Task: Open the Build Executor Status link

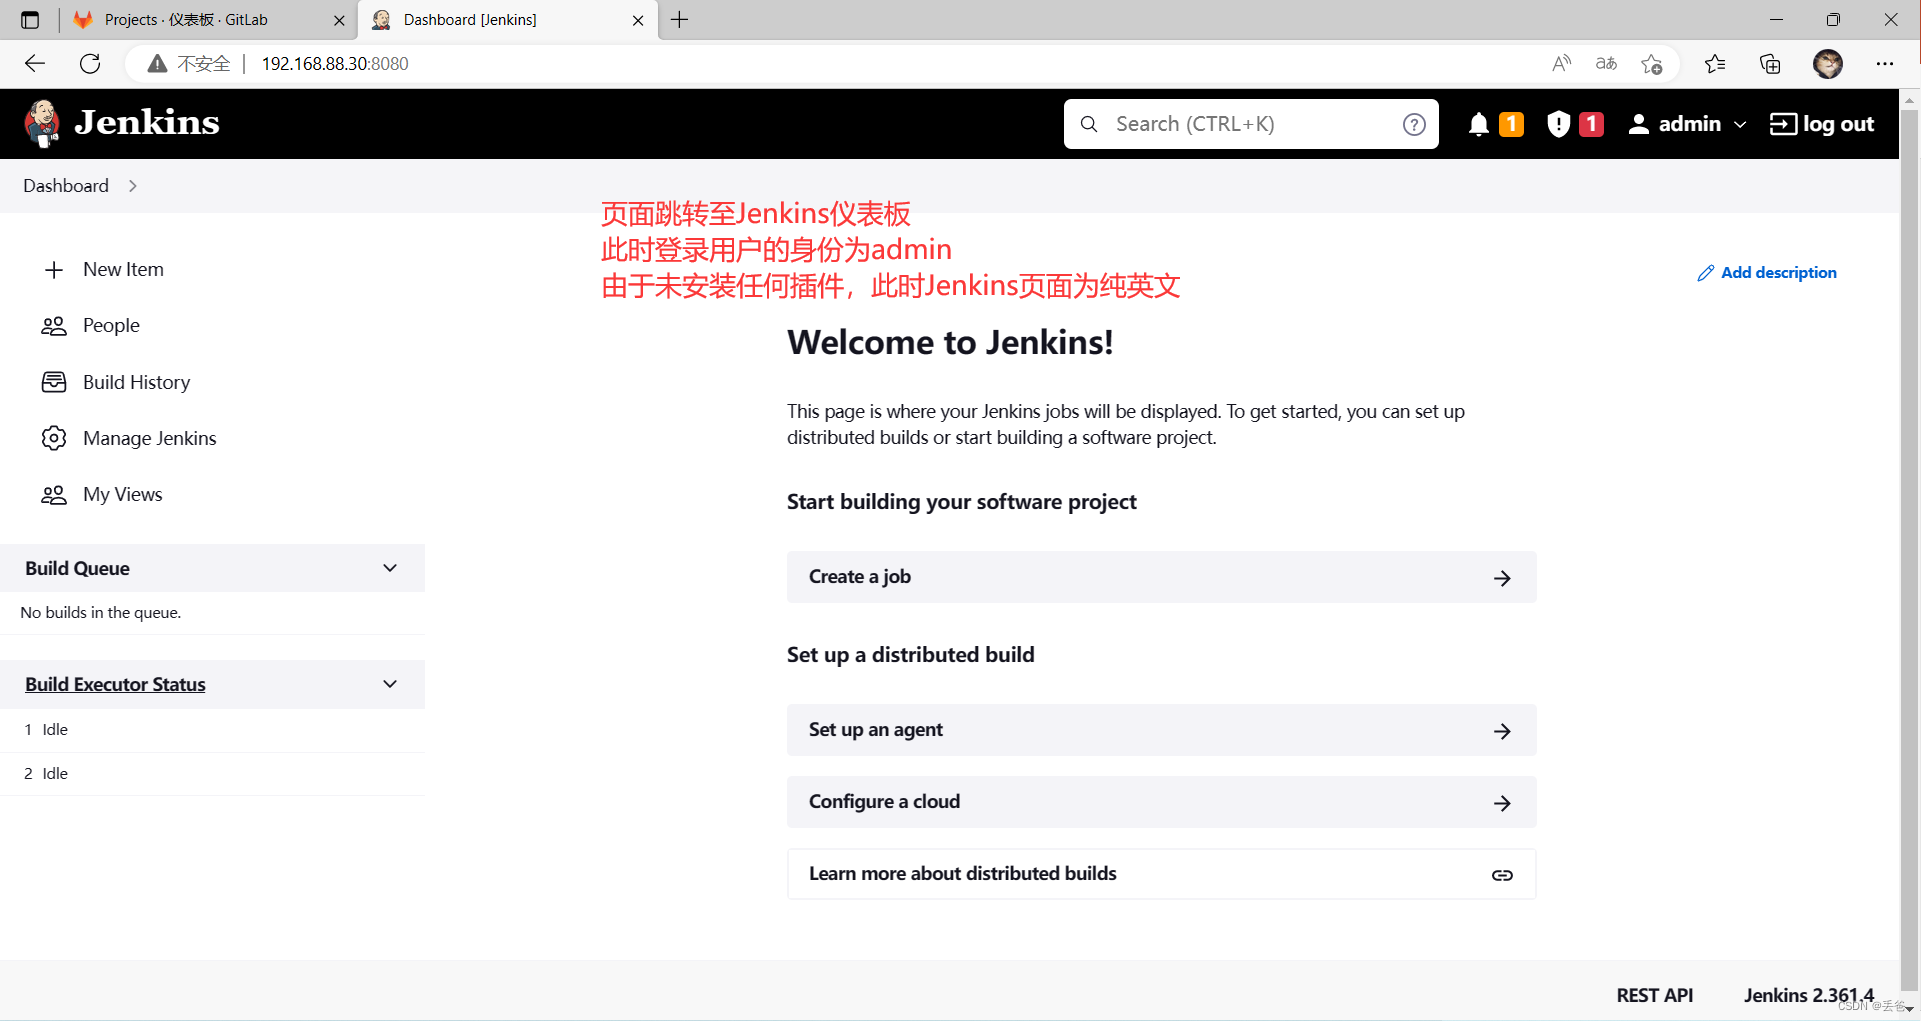Action: click(x=115, y=684)
